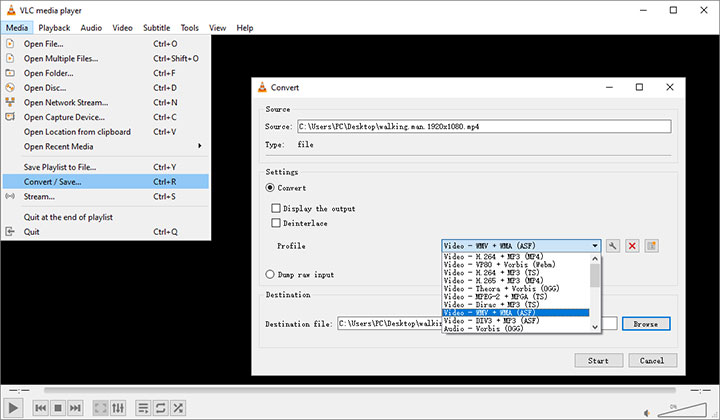Click the Open File menu icon

pyautogui.click(x=10, y=44)
